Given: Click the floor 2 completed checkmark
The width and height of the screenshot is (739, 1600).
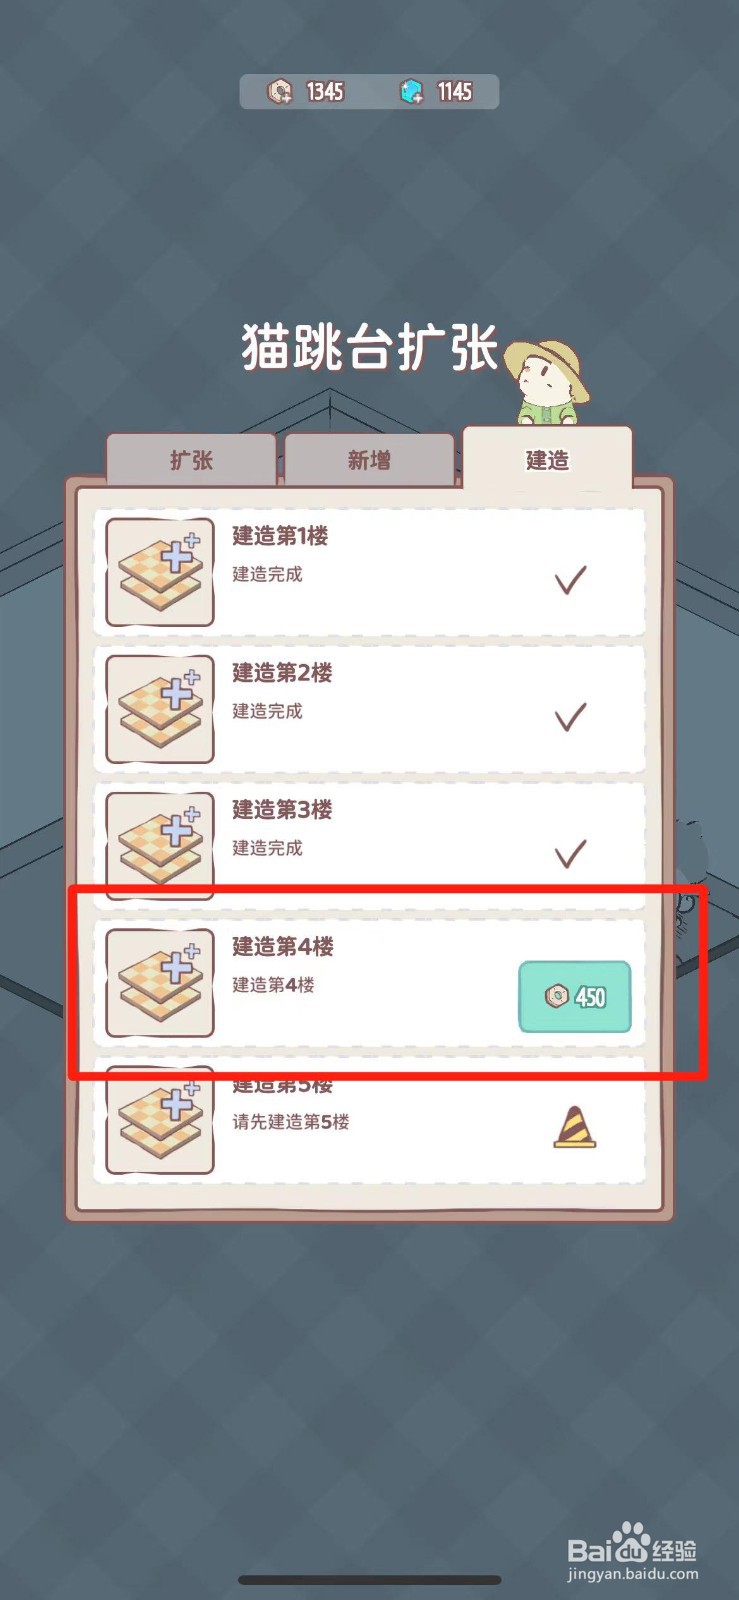Looking at the screenshot, I should 570,717.
